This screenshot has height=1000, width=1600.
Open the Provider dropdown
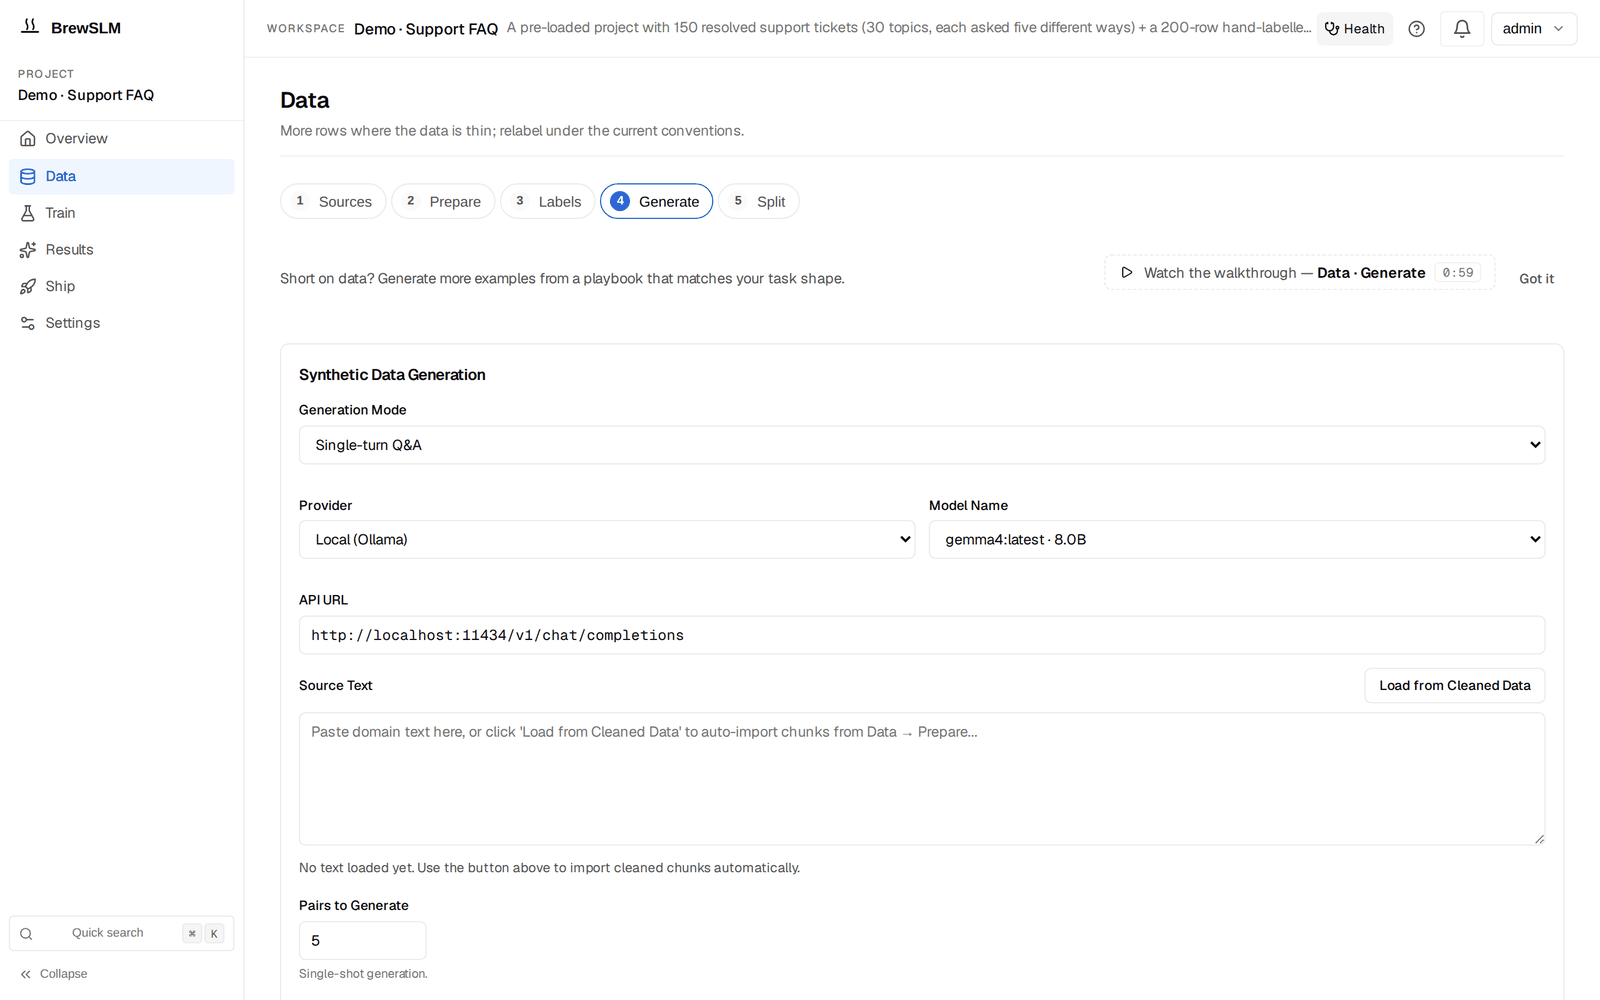coord(606,539)
